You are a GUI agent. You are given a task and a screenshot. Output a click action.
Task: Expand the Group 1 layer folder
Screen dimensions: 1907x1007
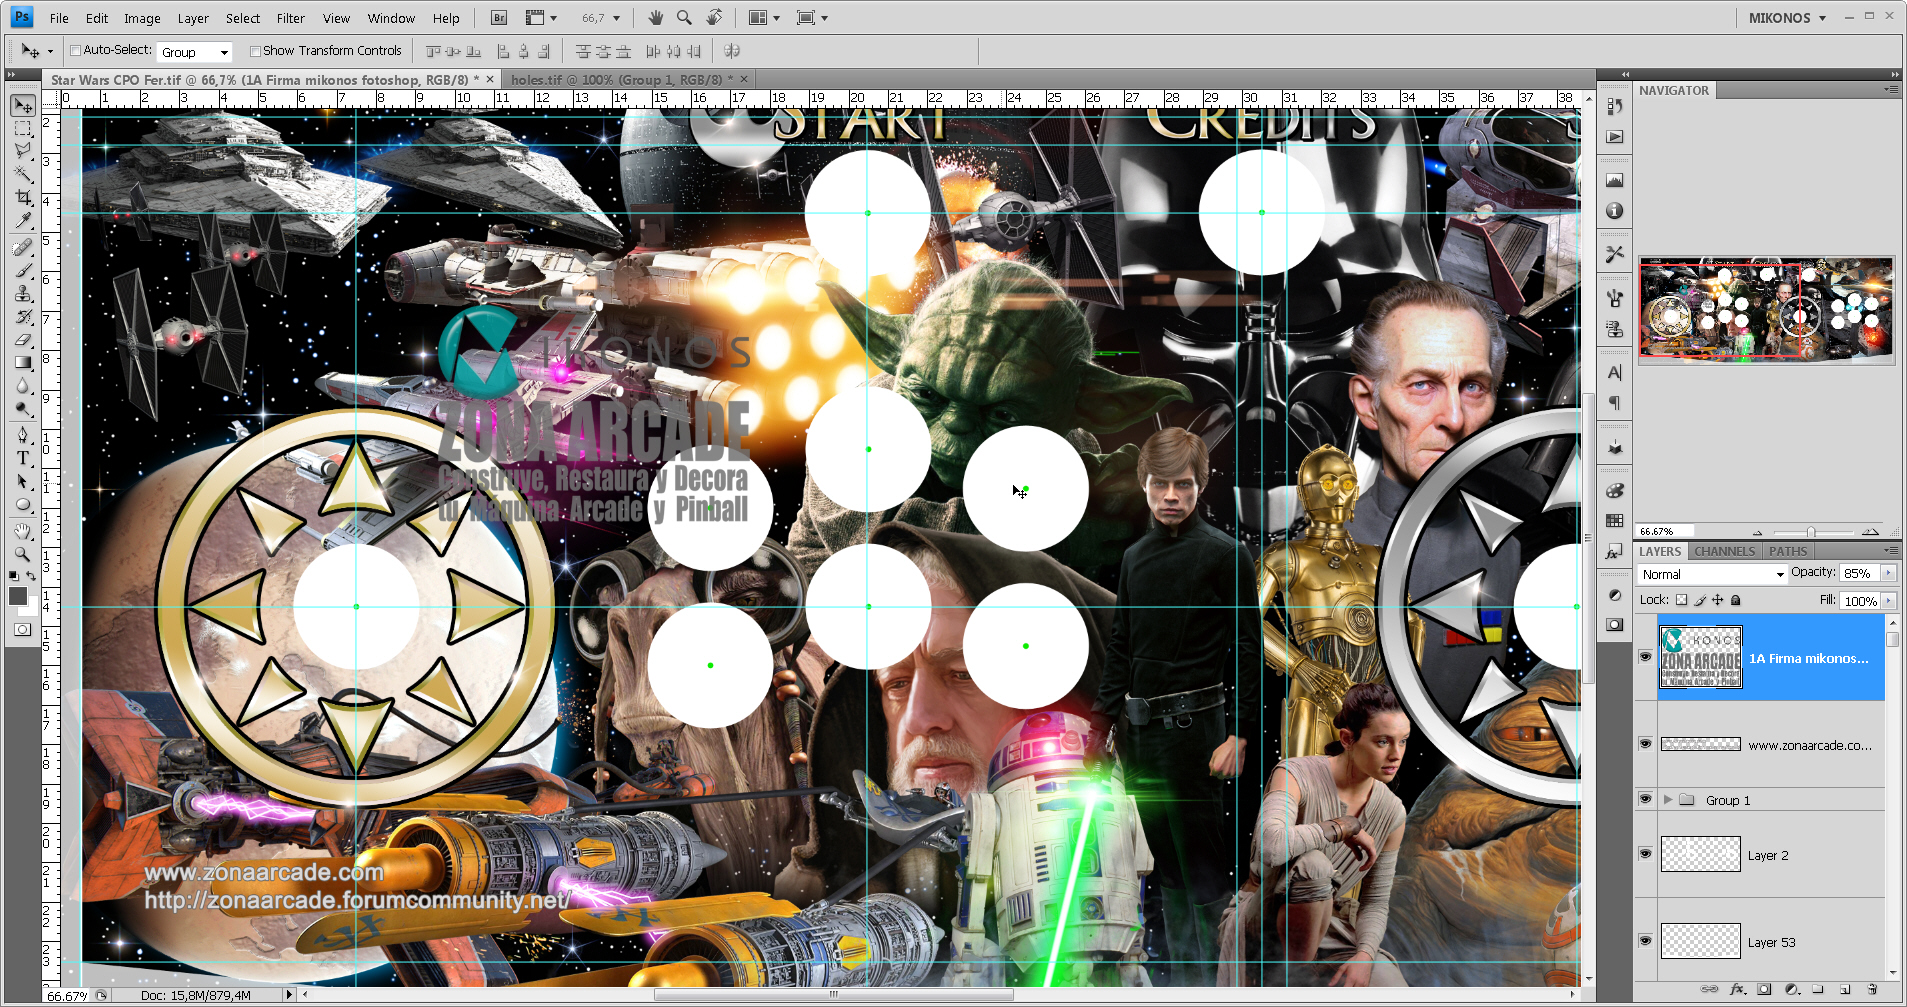tap(1667, 800)
